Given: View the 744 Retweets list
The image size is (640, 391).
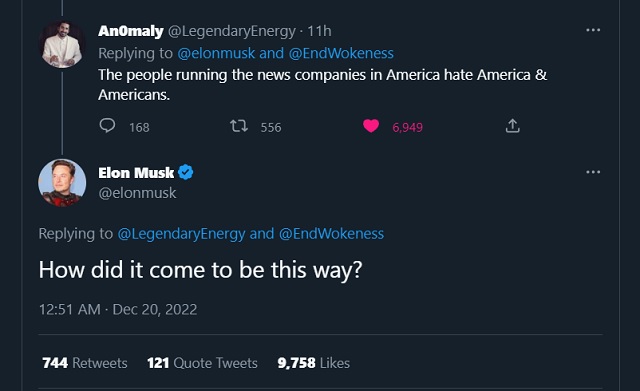Looking at the screenshot, I should [85, 363].
